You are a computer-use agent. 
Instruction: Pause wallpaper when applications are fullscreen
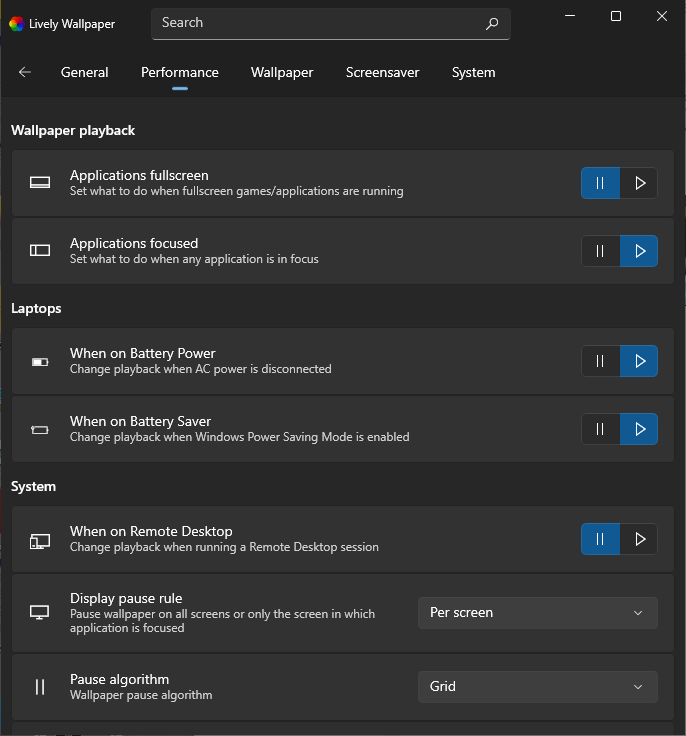coord(600,183)
